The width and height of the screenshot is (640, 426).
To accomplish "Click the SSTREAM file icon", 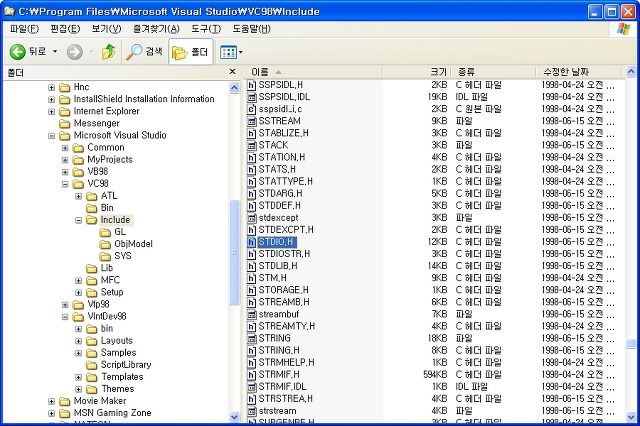I will pos(252,122).
